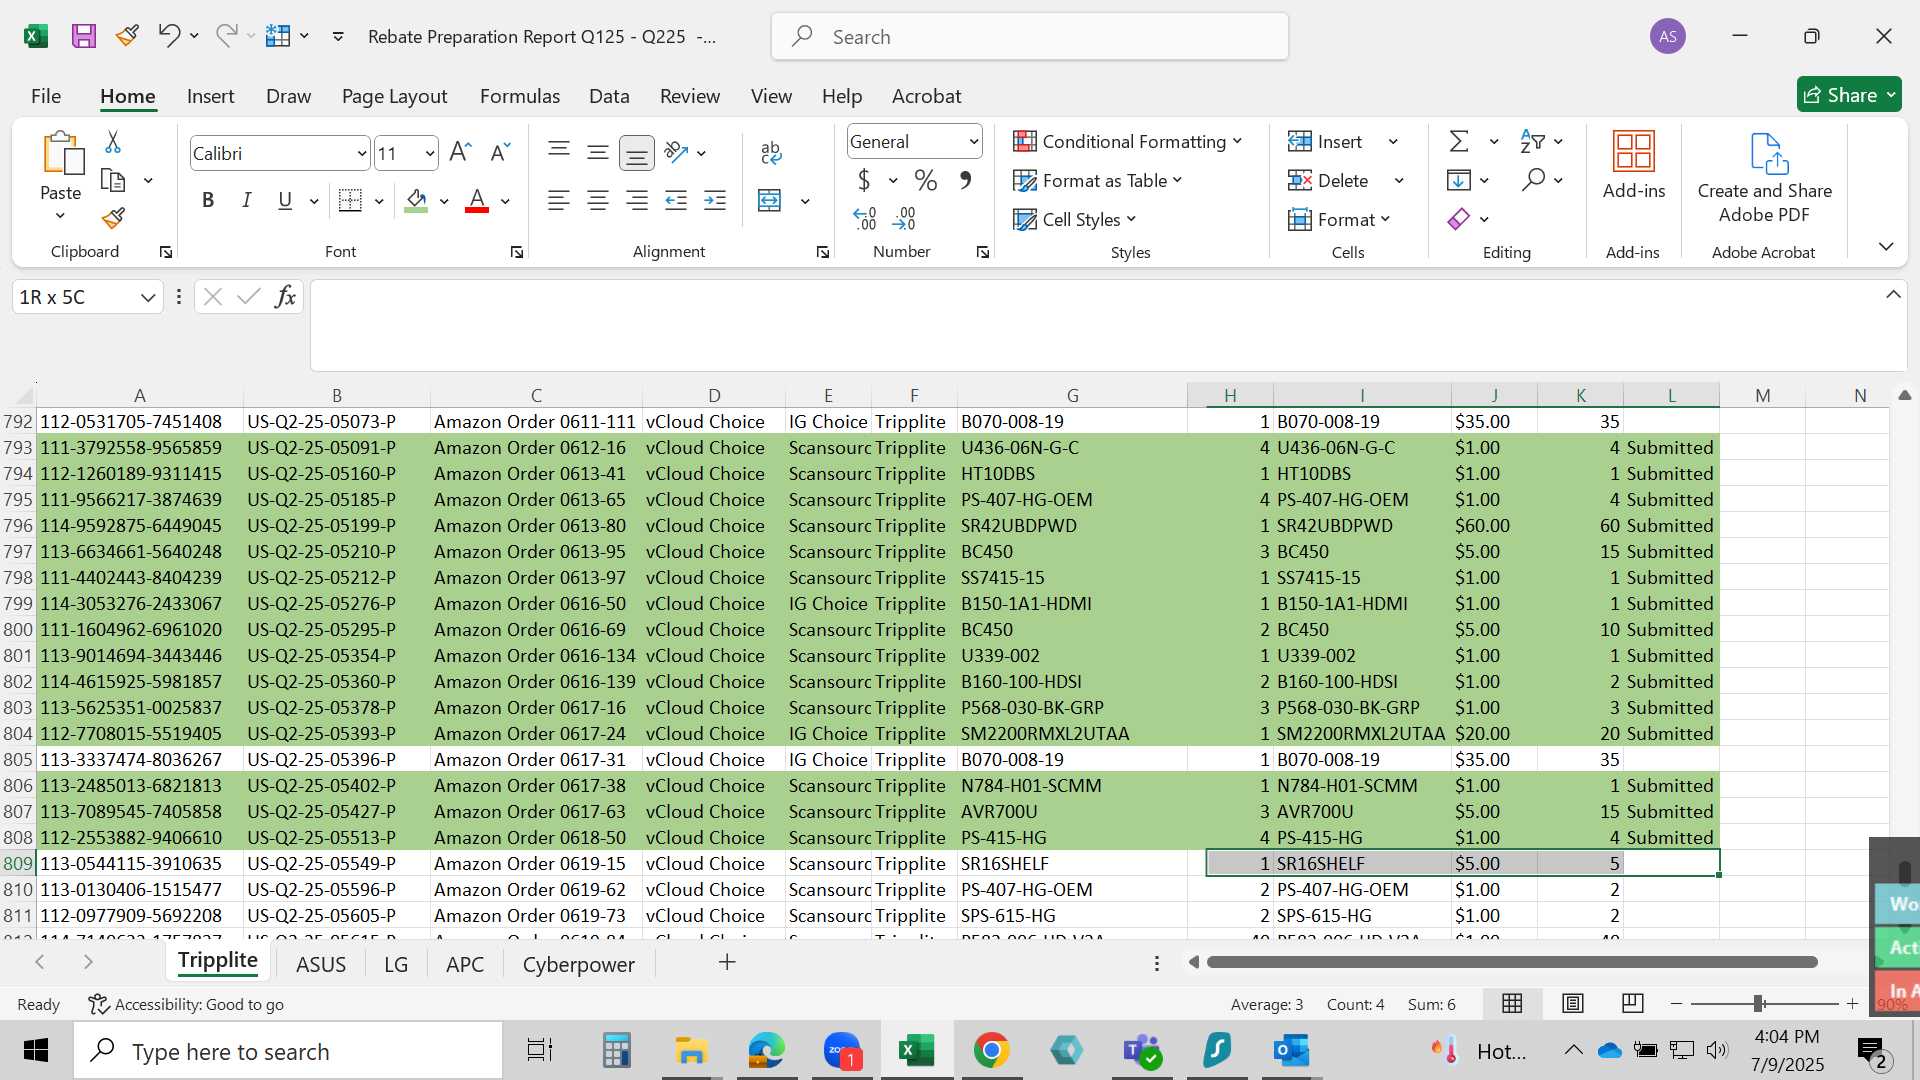Click Accessibility: Good to go status
This screenshot has height=1080, width=1920.
[x=186, y=1004]
